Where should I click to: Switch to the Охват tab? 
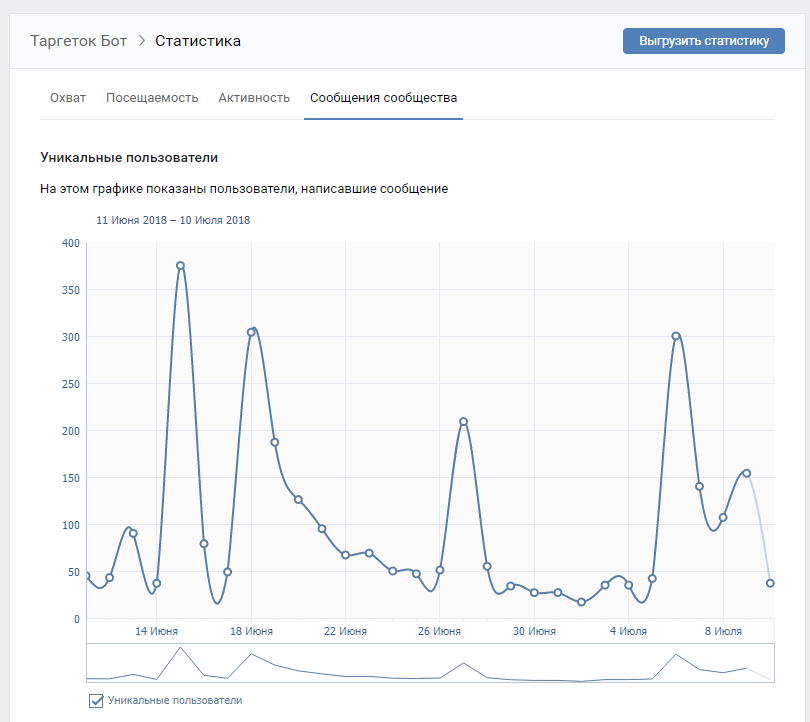click(68, 98)
